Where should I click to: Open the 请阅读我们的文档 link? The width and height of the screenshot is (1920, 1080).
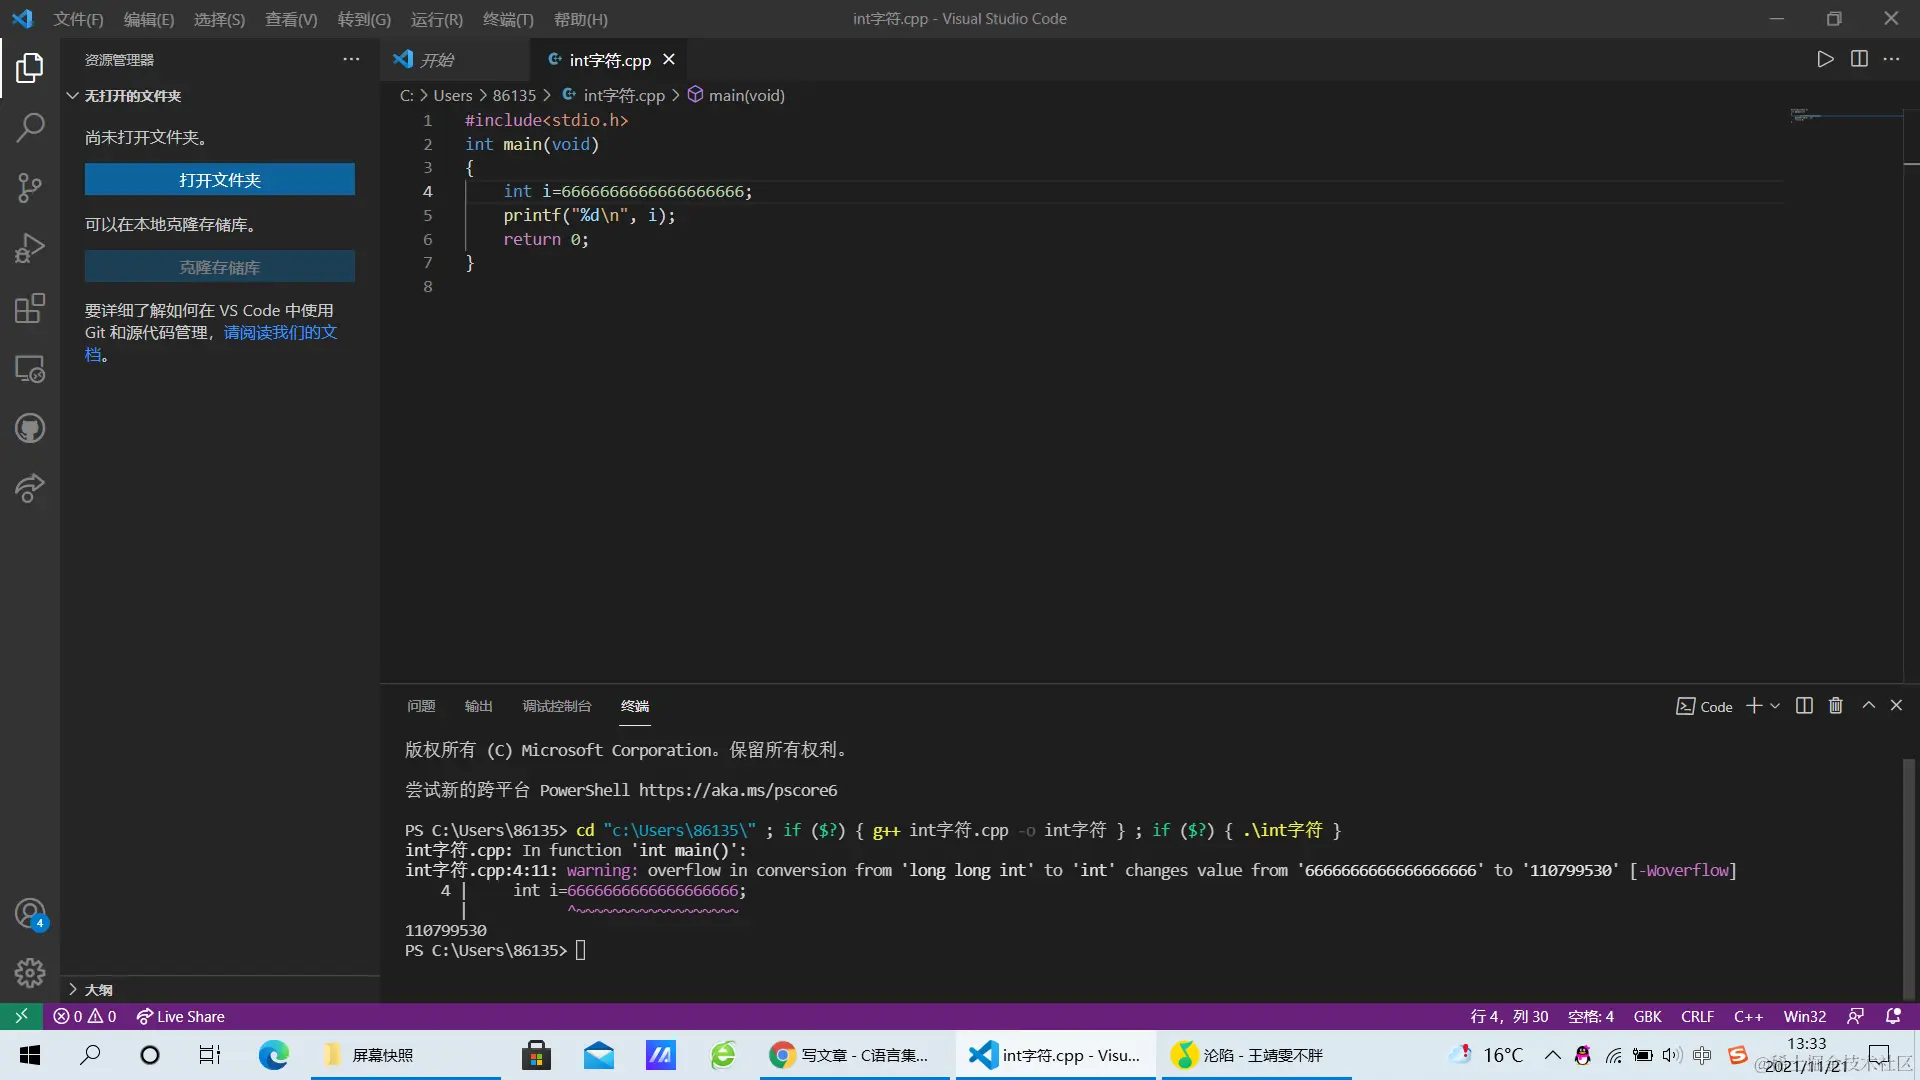280,332
